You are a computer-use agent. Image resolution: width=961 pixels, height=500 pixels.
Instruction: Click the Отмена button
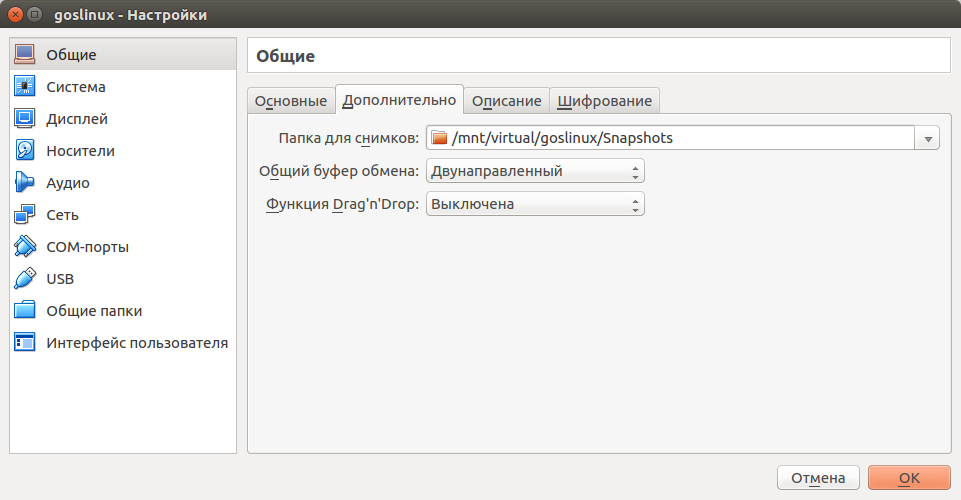818,478
